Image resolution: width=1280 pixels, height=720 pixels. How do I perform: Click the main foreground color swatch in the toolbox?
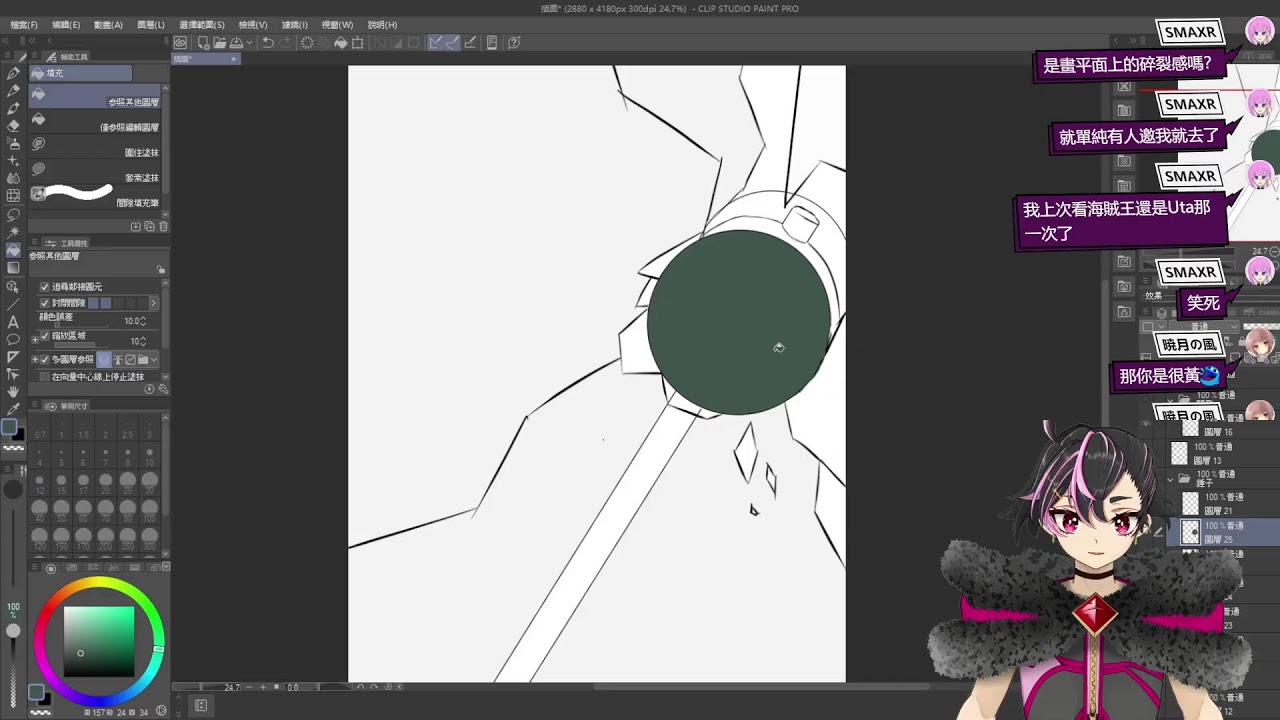[9, 428]
